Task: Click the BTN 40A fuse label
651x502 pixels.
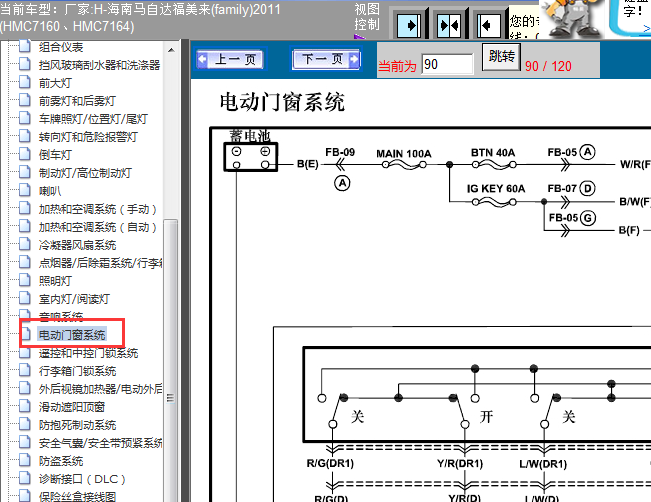Action: tap(493, 153)
